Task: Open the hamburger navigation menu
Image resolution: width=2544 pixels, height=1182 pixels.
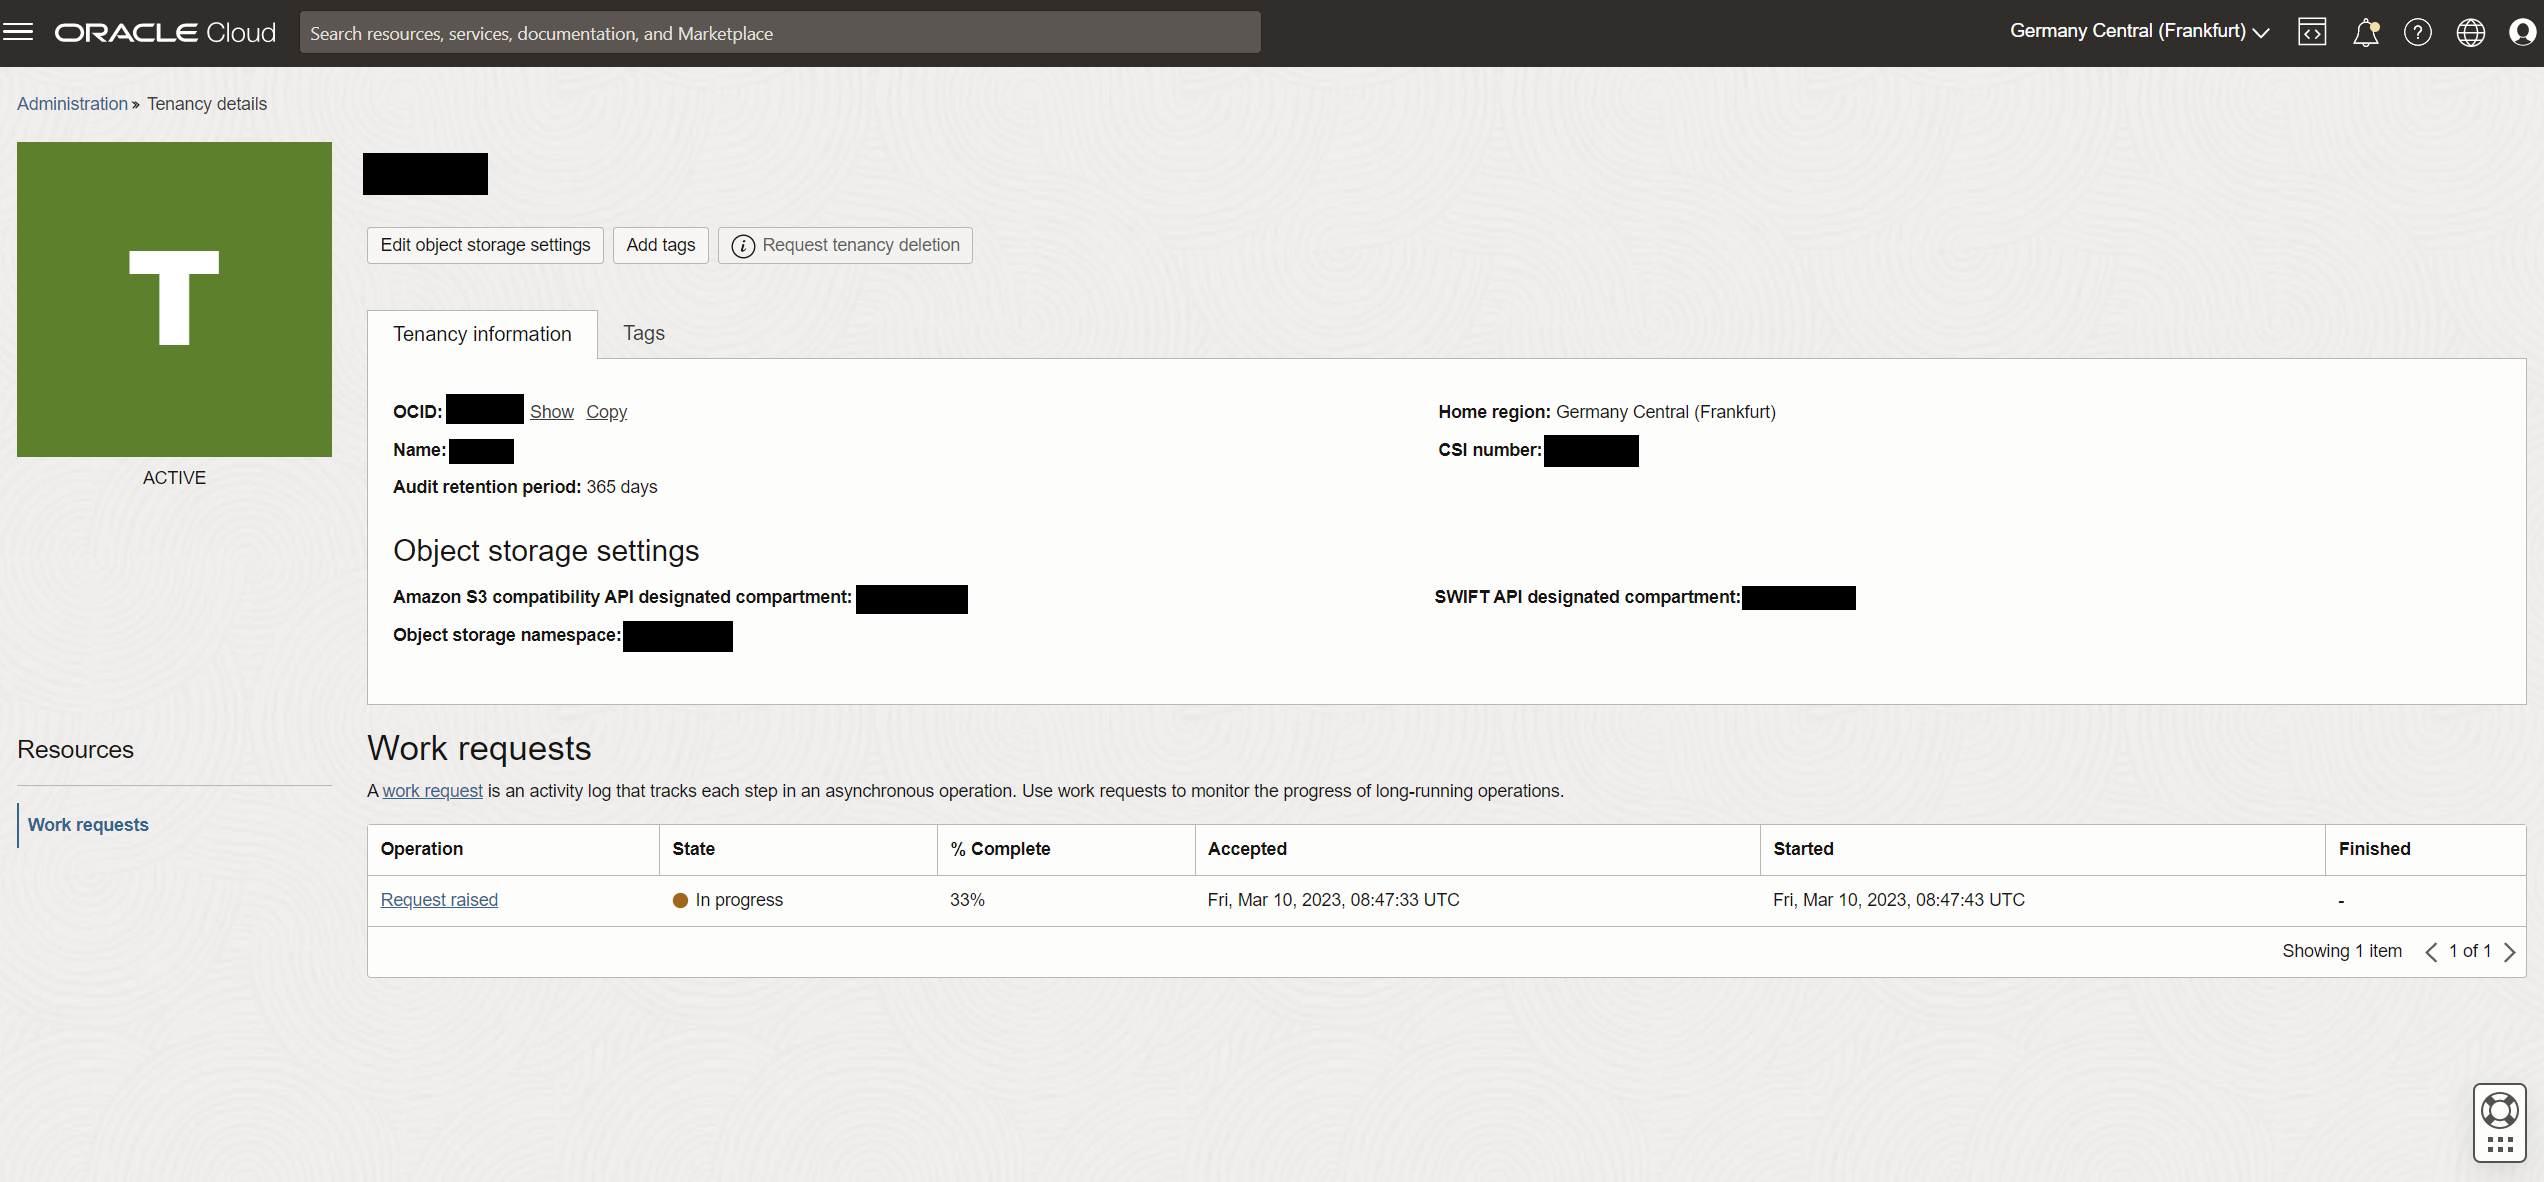Action: pos(18,32)
